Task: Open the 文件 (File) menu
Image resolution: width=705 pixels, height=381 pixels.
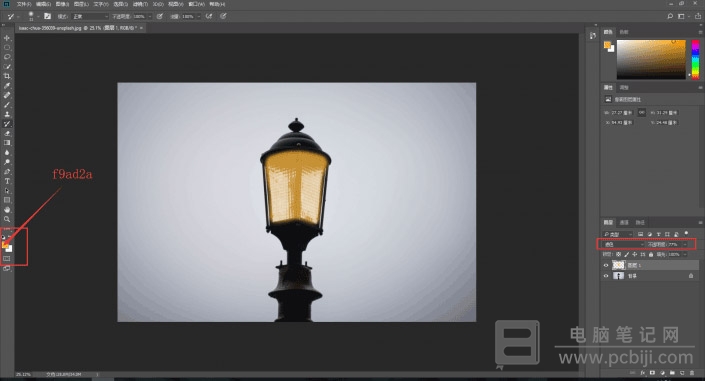Action: click(x=24, y=4)
